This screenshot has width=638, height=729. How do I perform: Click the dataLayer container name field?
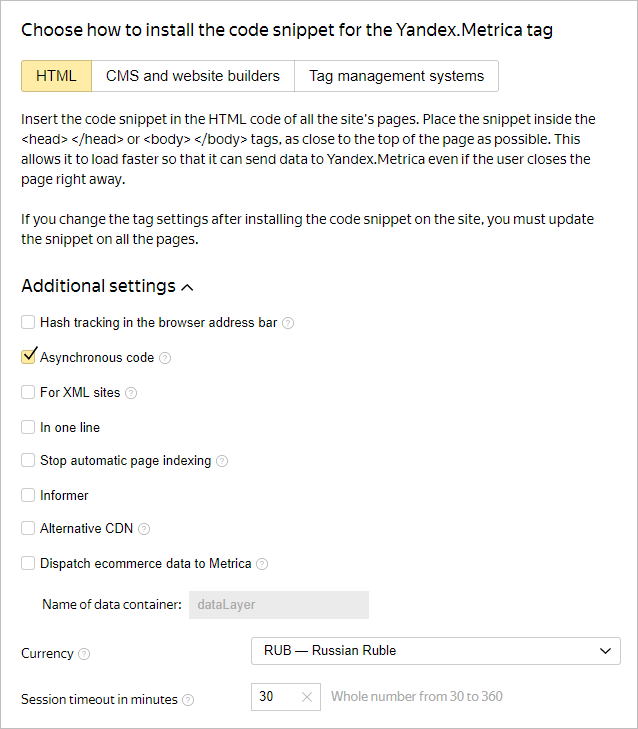click(x=279, y=605)
